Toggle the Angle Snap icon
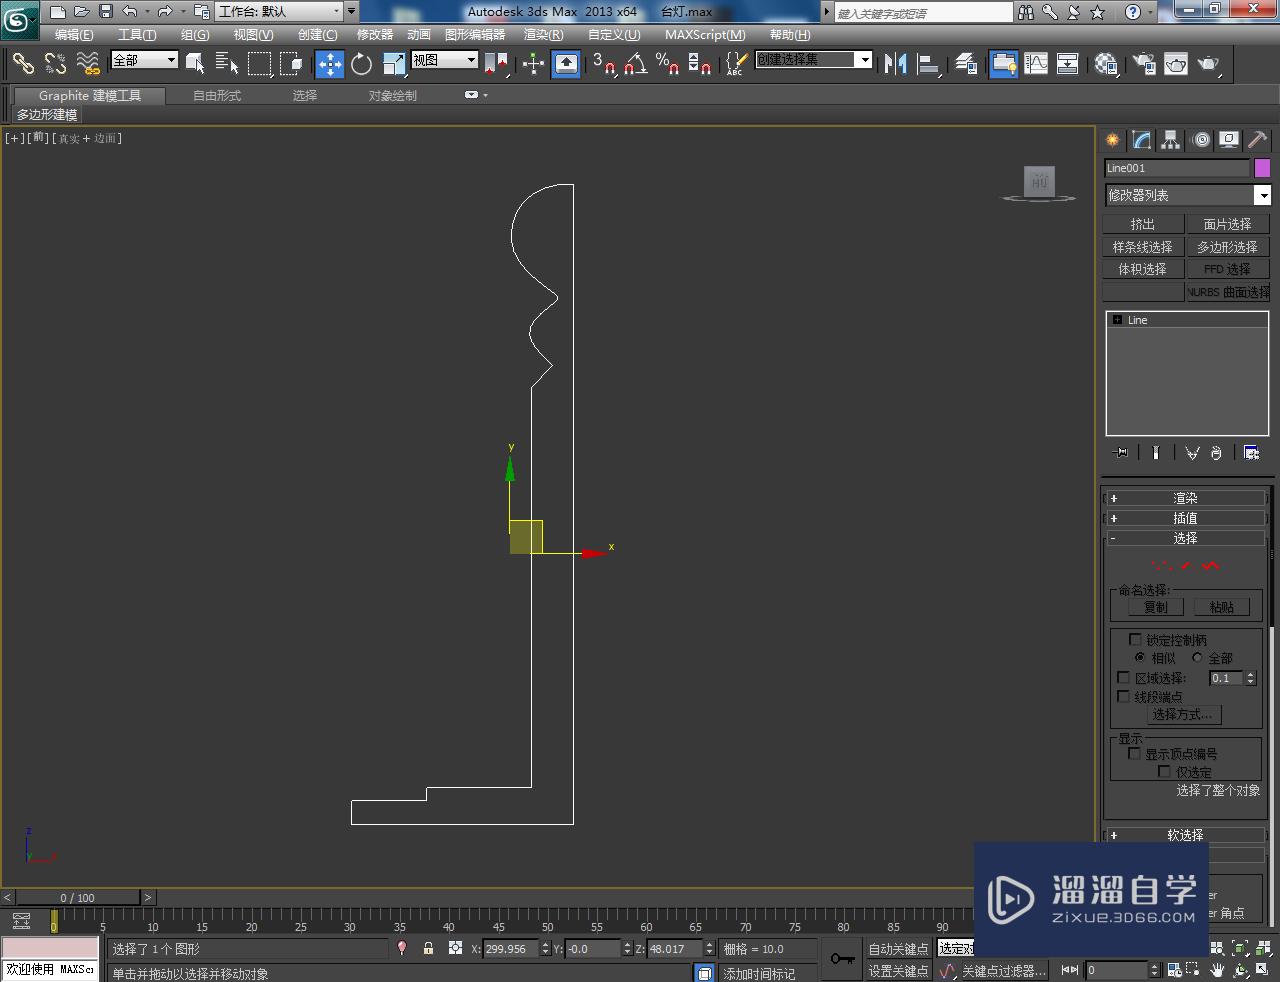The width and height of the screenshot is (1280, 982). (x=635, y=64)
